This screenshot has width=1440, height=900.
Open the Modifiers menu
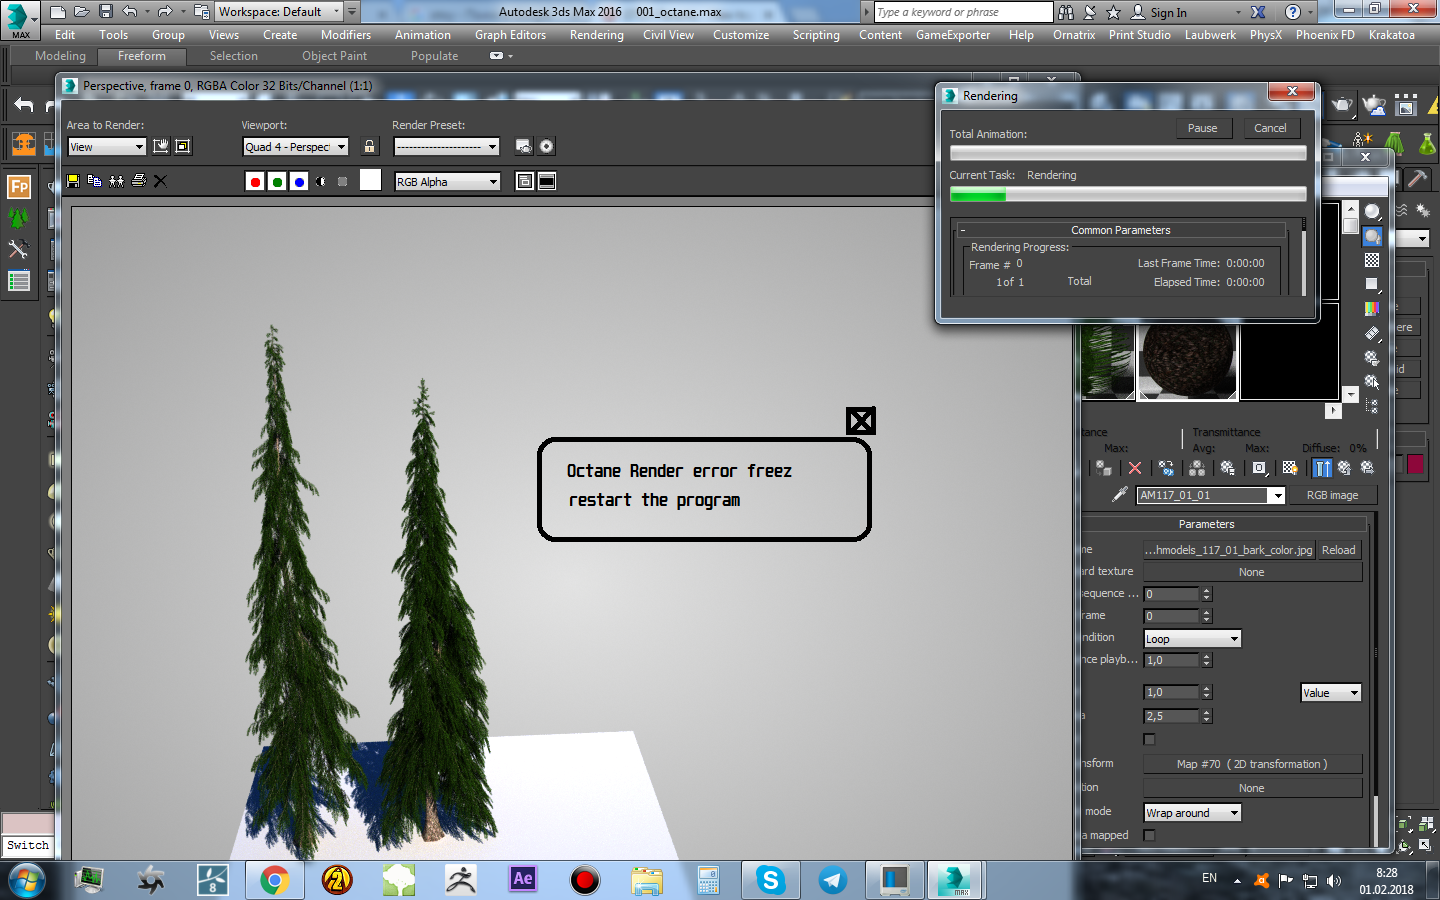pos(346,35)
